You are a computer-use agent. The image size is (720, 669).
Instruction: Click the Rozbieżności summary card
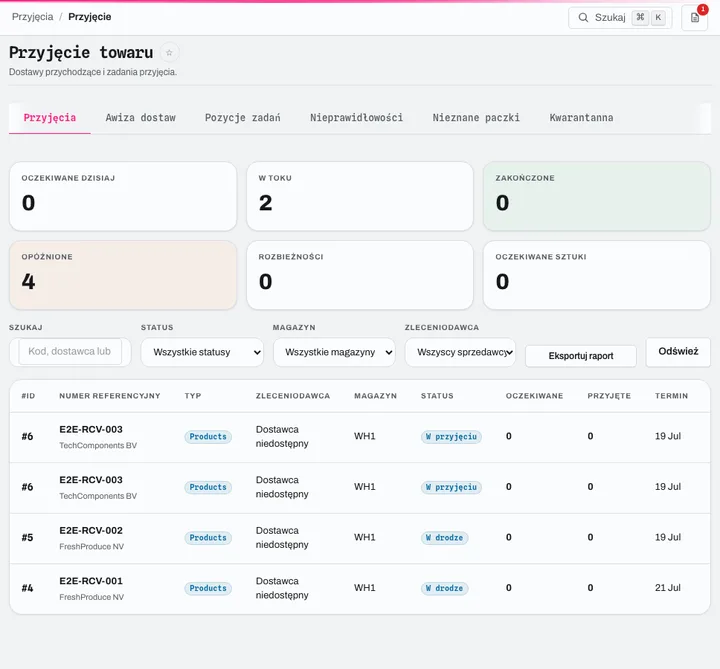360,275
